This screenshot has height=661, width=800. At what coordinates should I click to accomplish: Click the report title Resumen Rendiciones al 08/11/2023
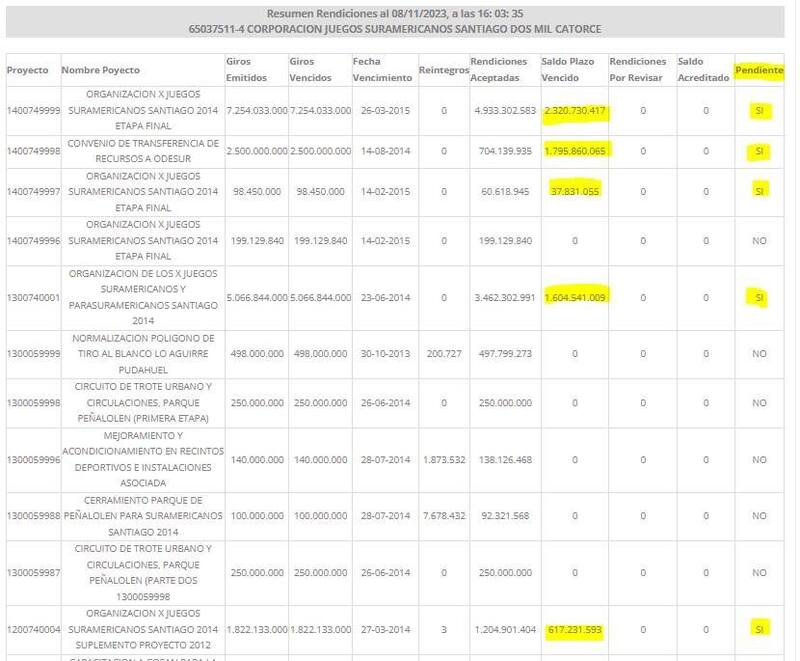395,14
